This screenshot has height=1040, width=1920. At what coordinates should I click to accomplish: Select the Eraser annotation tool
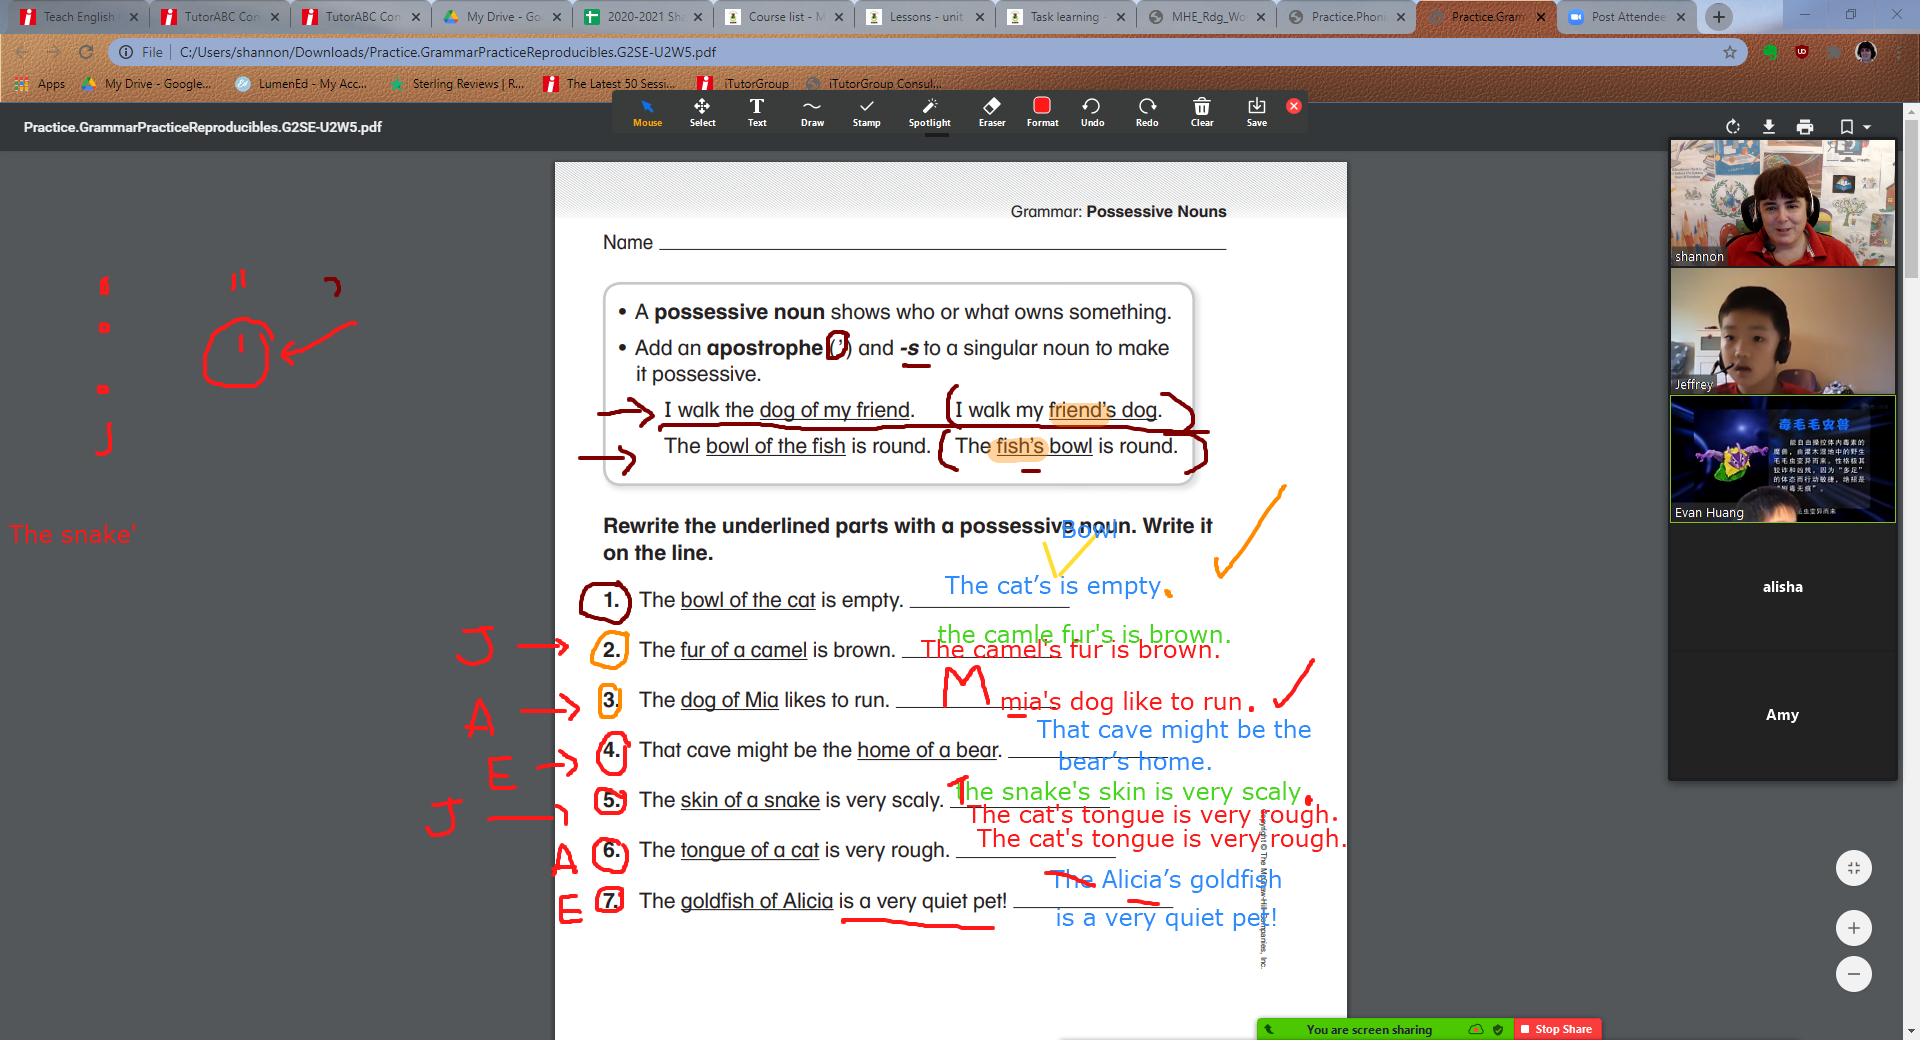pyautogui.click(x=992, y=112)
